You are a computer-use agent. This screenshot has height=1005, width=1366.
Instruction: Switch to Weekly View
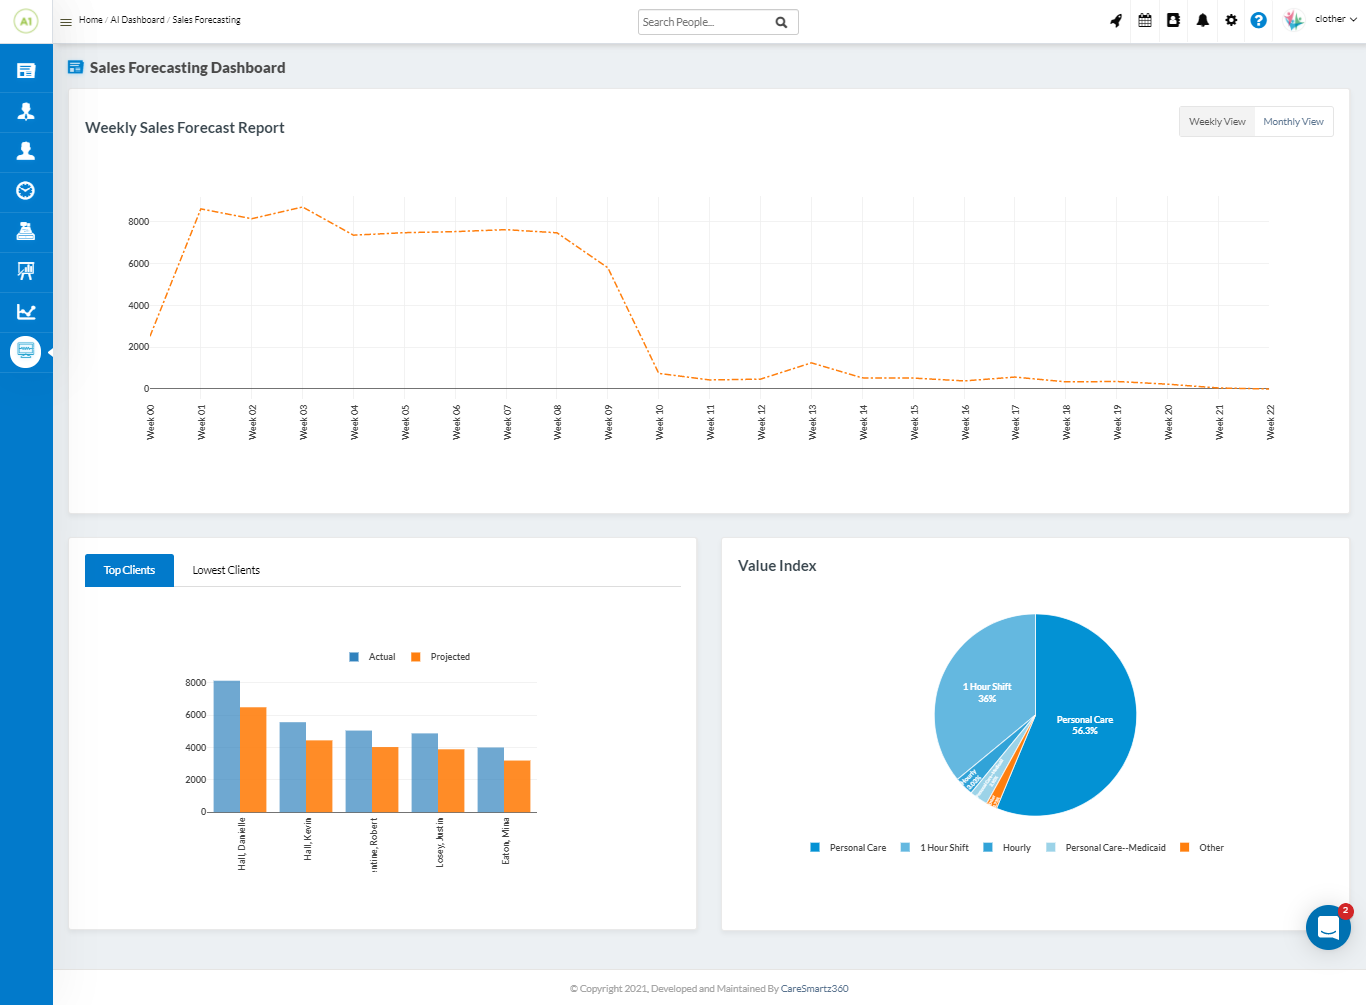[1217, 122]
